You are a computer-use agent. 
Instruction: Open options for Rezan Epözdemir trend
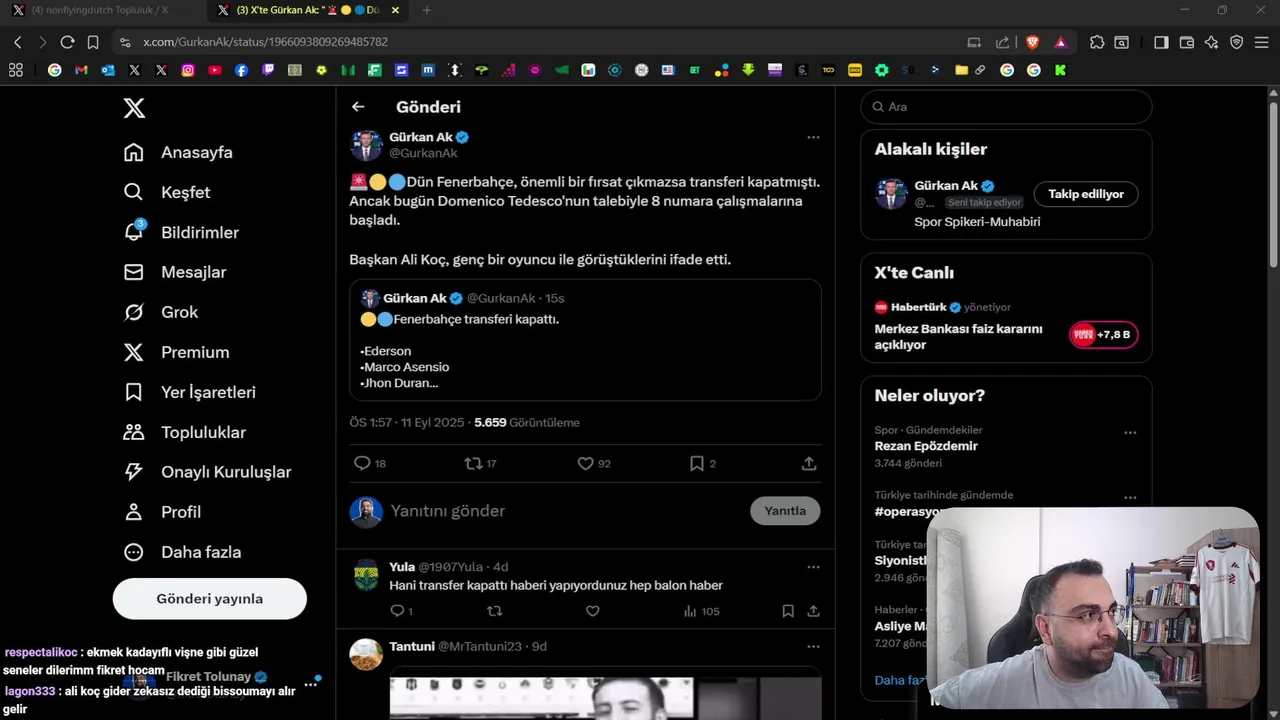tap(1130, 433)
